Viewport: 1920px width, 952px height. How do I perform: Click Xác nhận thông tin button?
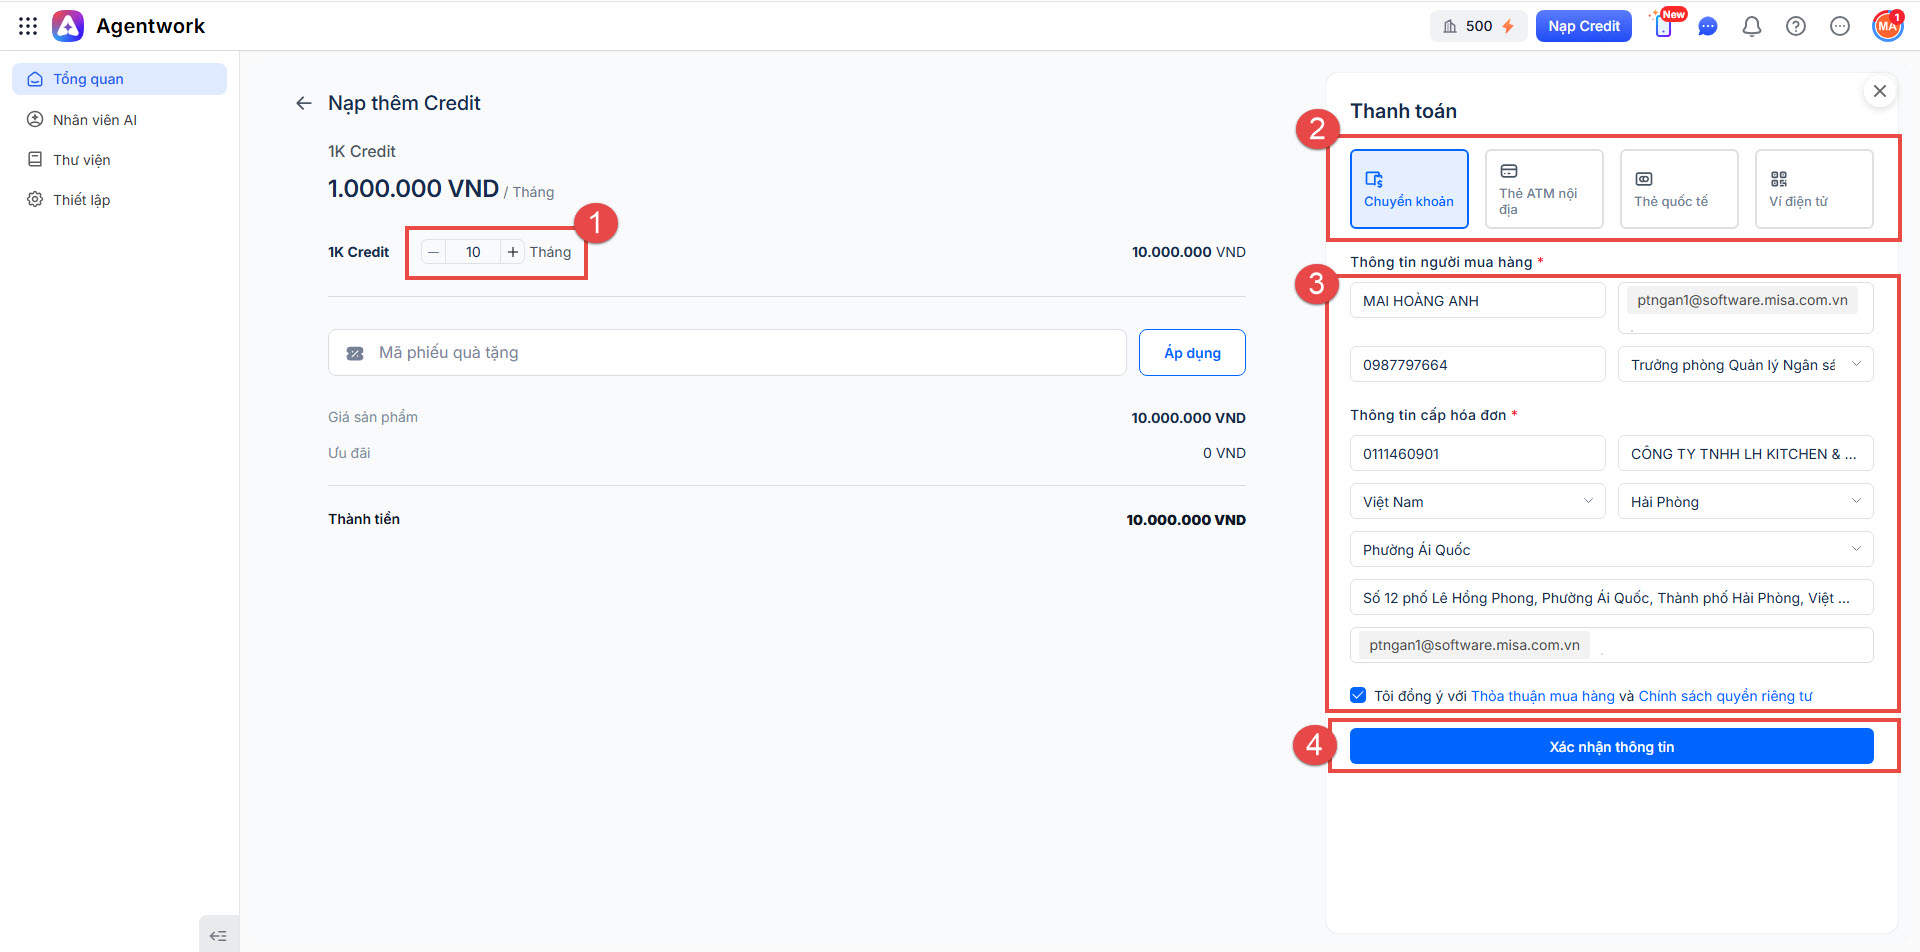pos(1611,747)
